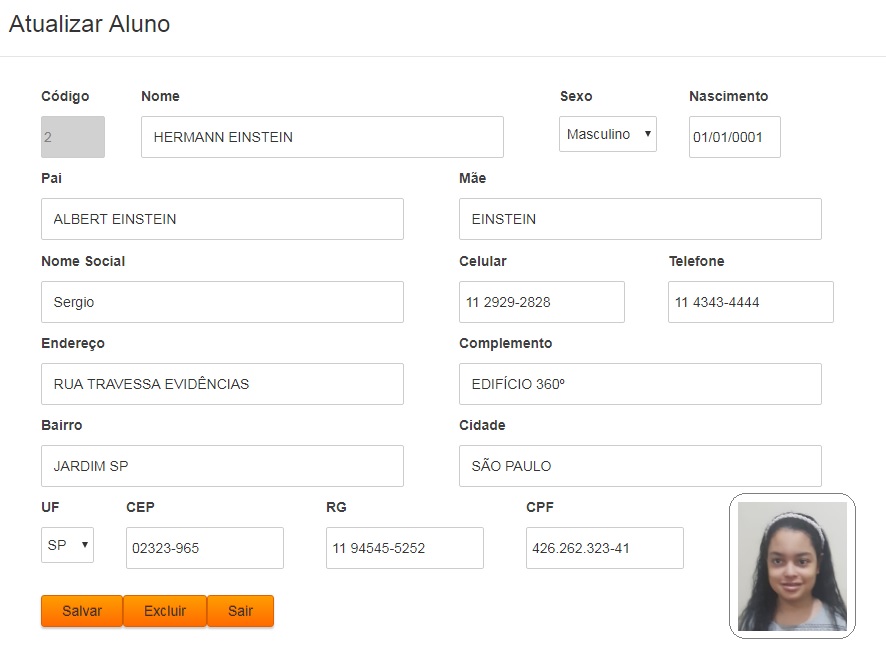Screen dimensions: 886x650
Task: Click the Sair button
Action: pyautogui.click(x=240, y=610)
